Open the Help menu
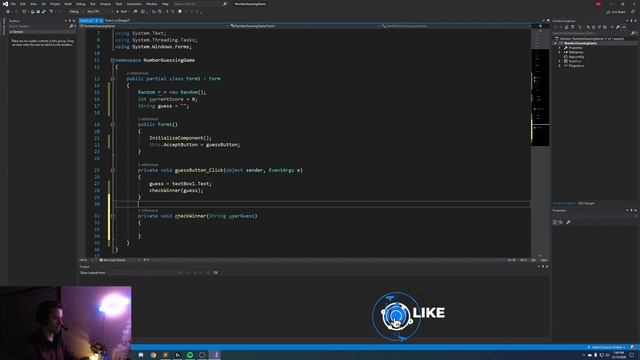Viewport: 640px width, 360px height. coord(165,4)
